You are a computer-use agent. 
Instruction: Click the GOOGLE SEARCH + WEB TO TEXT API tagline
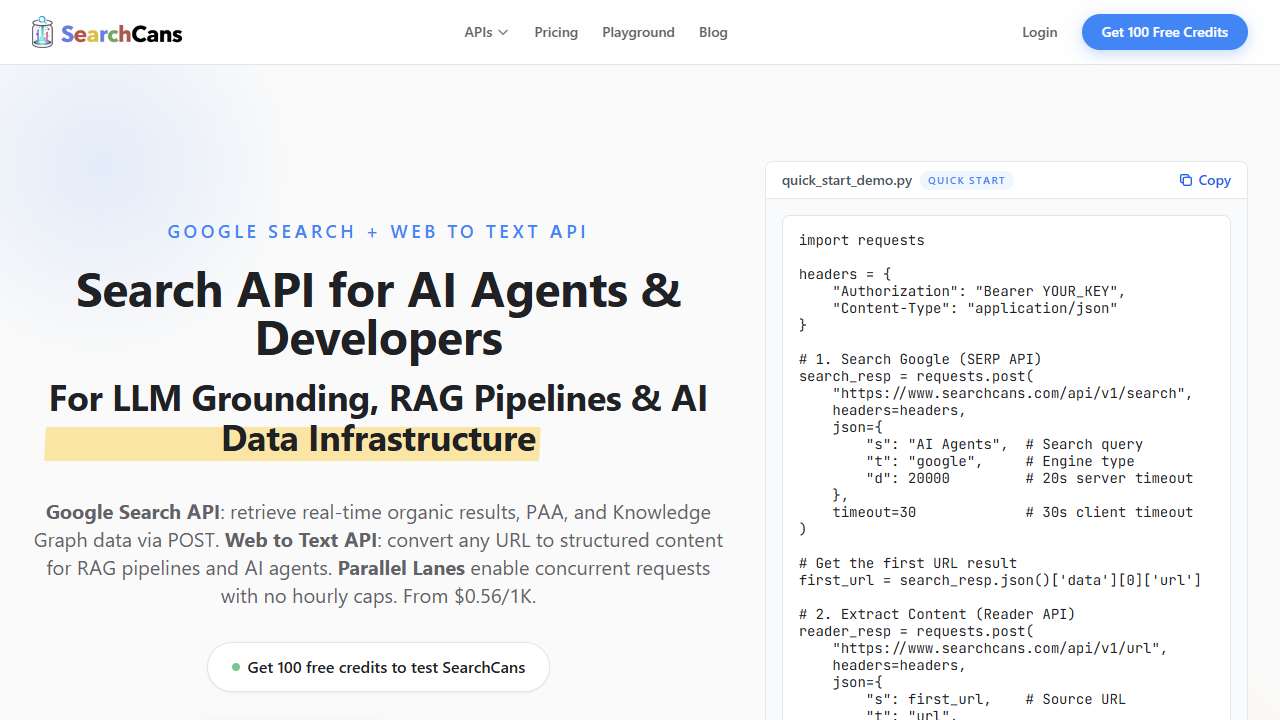tap(377, 232)
